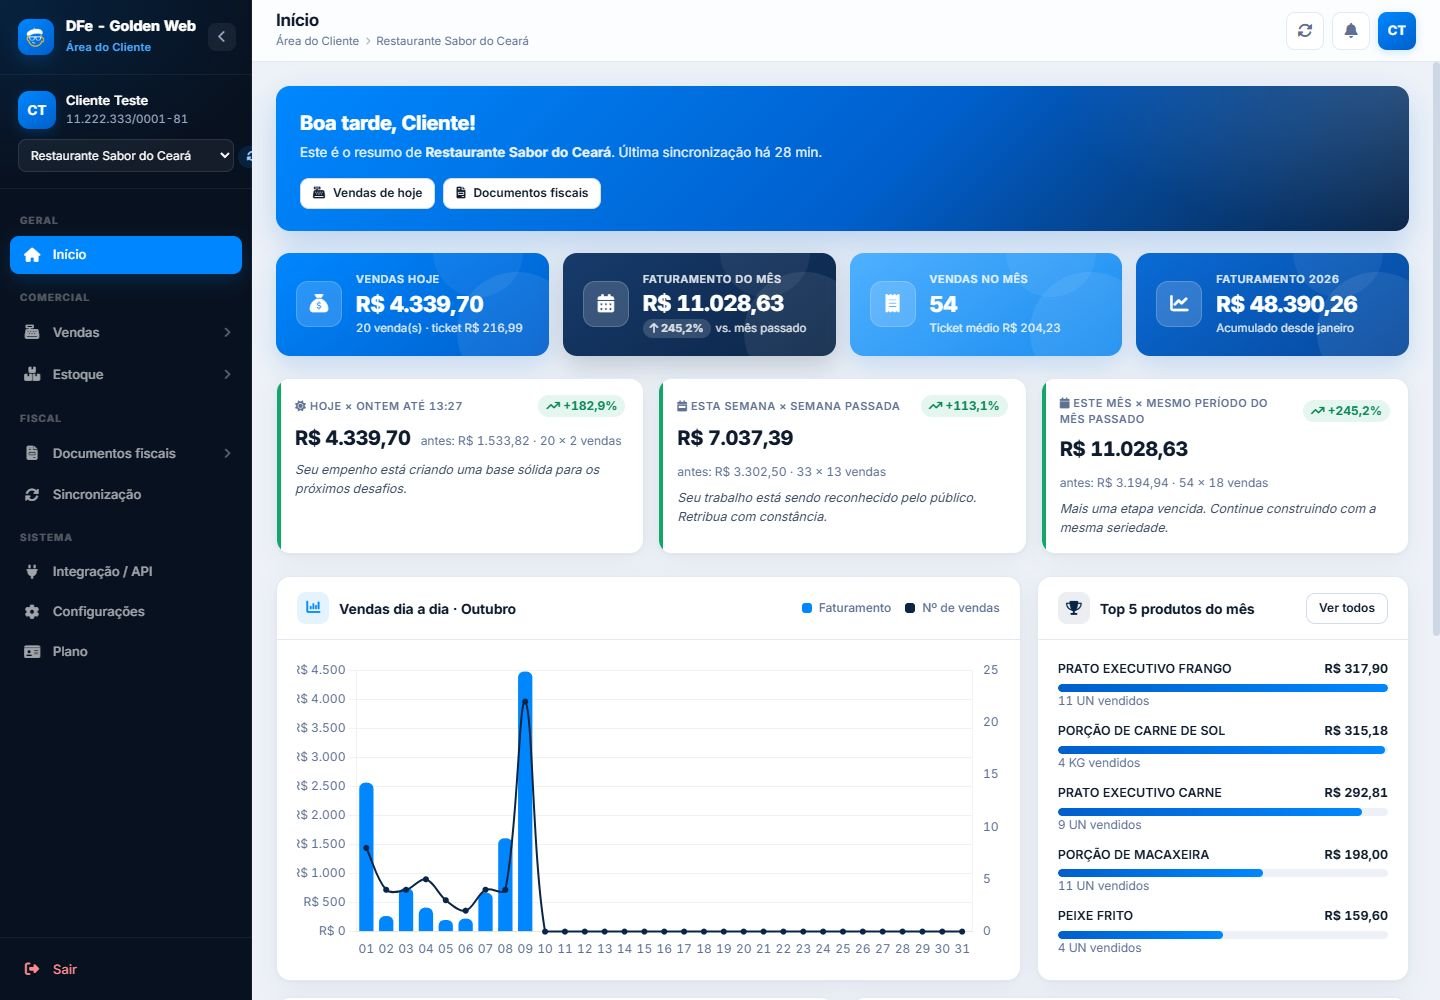Open Sincronização via its arrows icon in sidebar
This screenshot has height=1000, width=1440.
32,495
